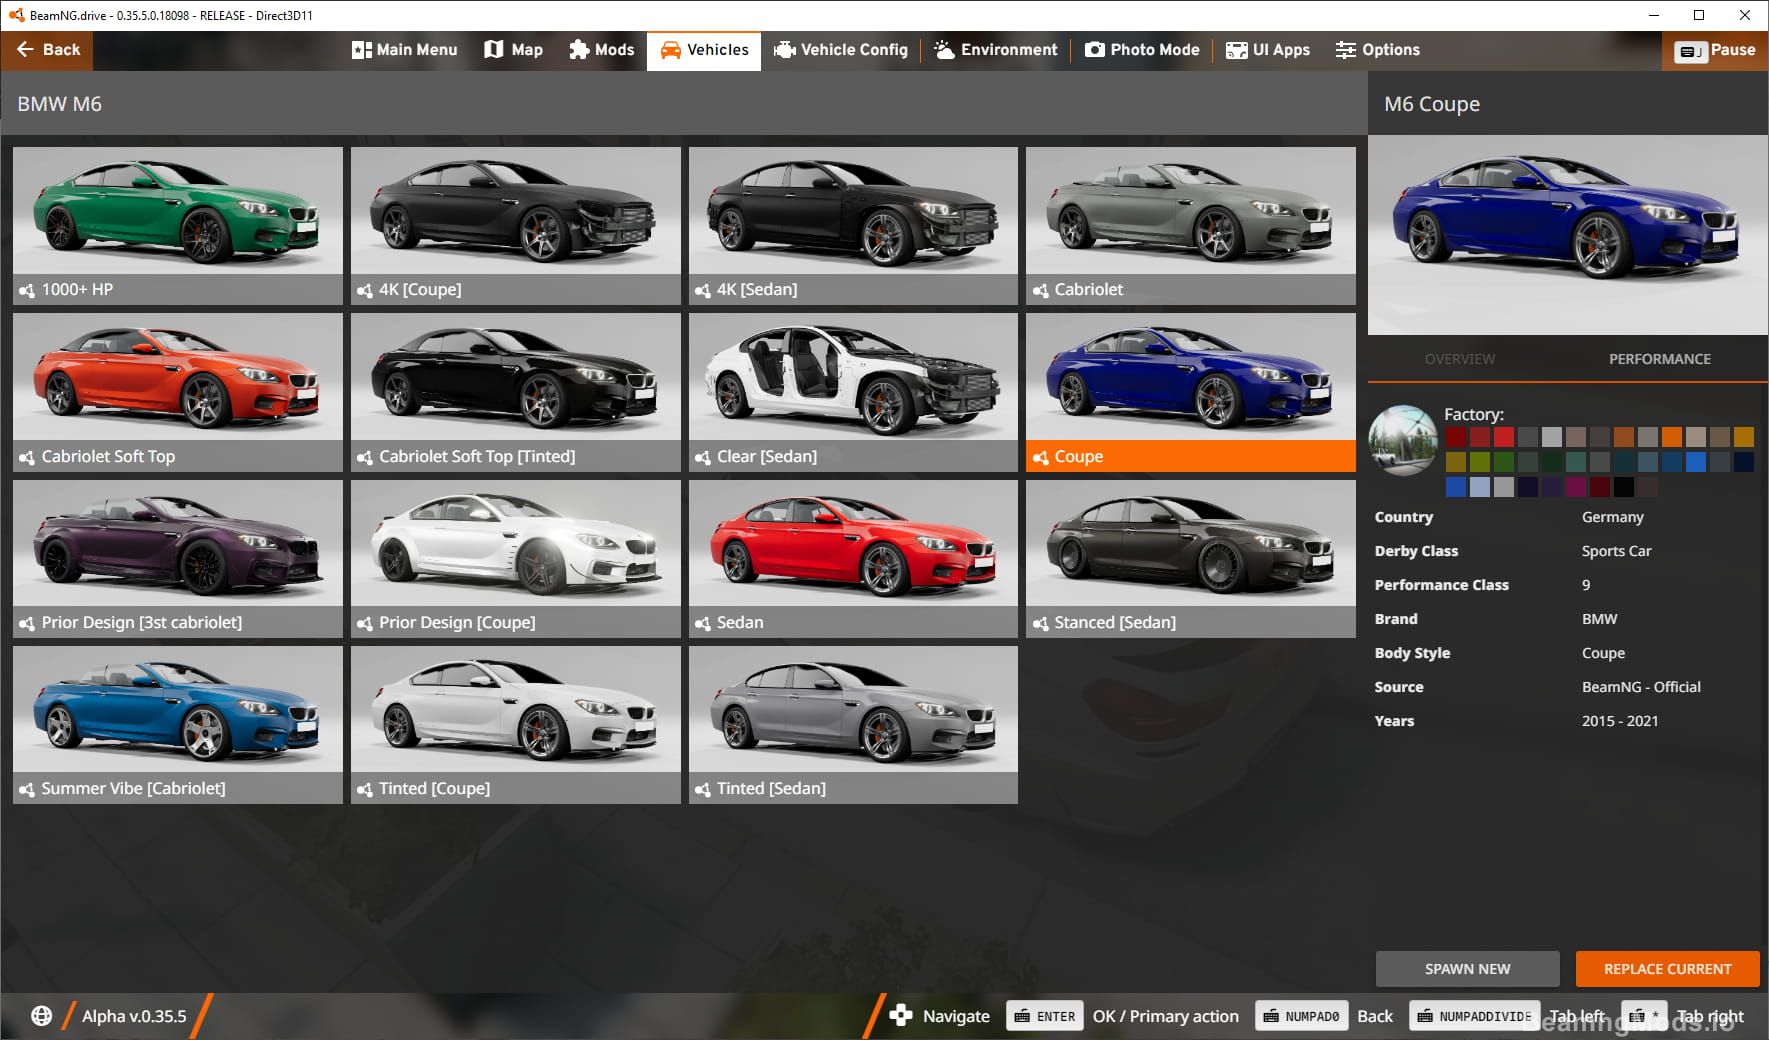Go back using the Back arrow button
The image size is (1769, 1040).
click(x=47, y=50)
